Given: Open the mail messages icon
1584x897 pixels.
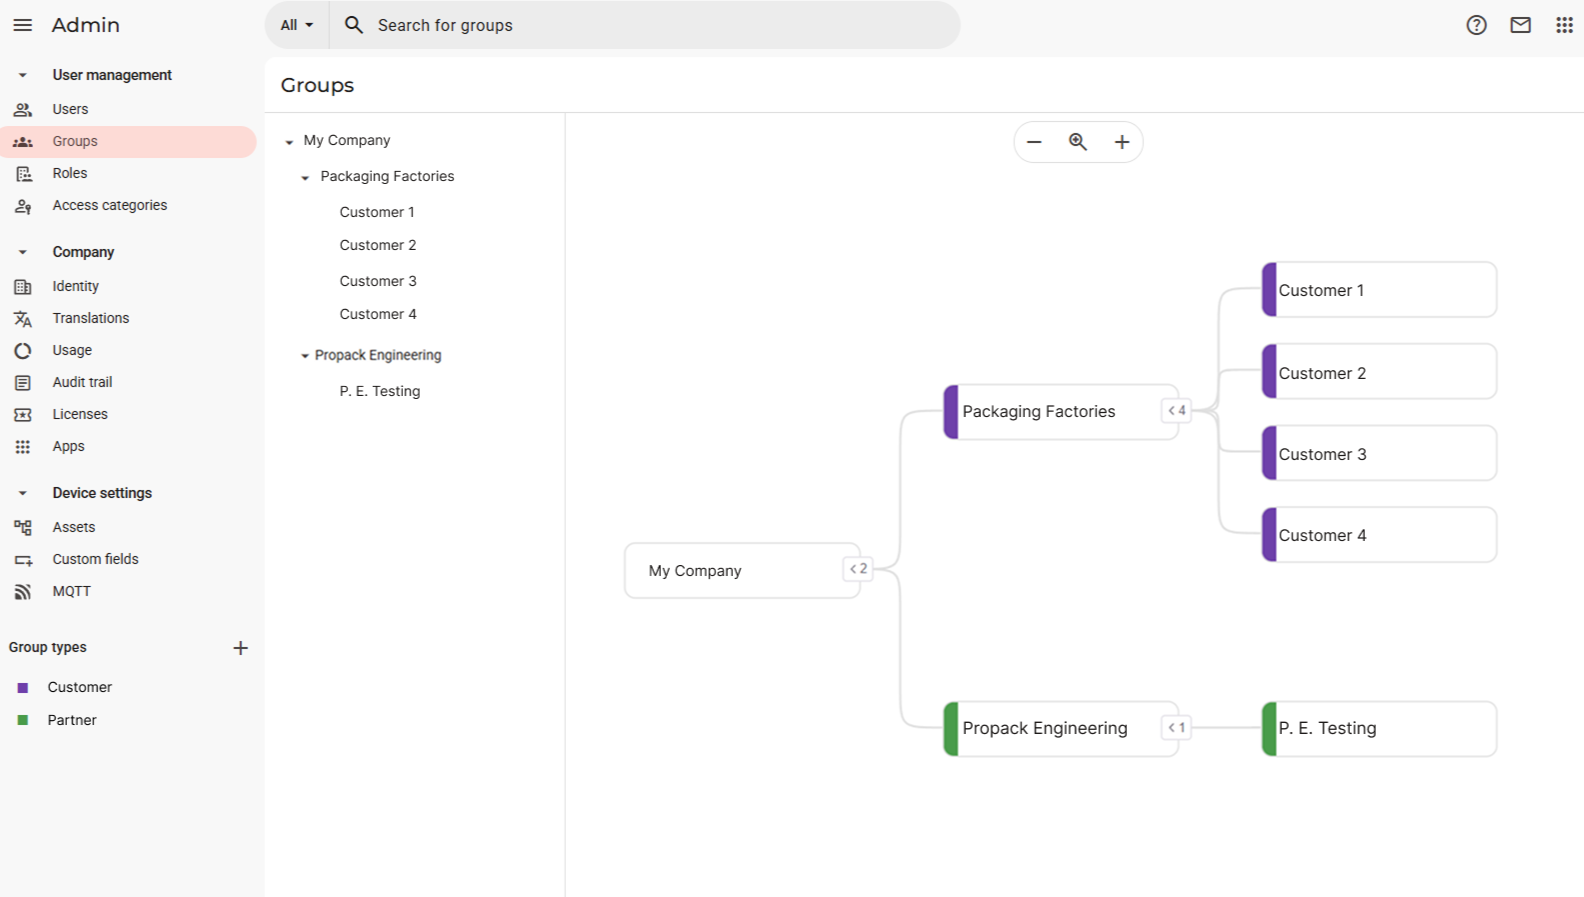Looking at the screenshot, I should click(x=1520, y=25).
